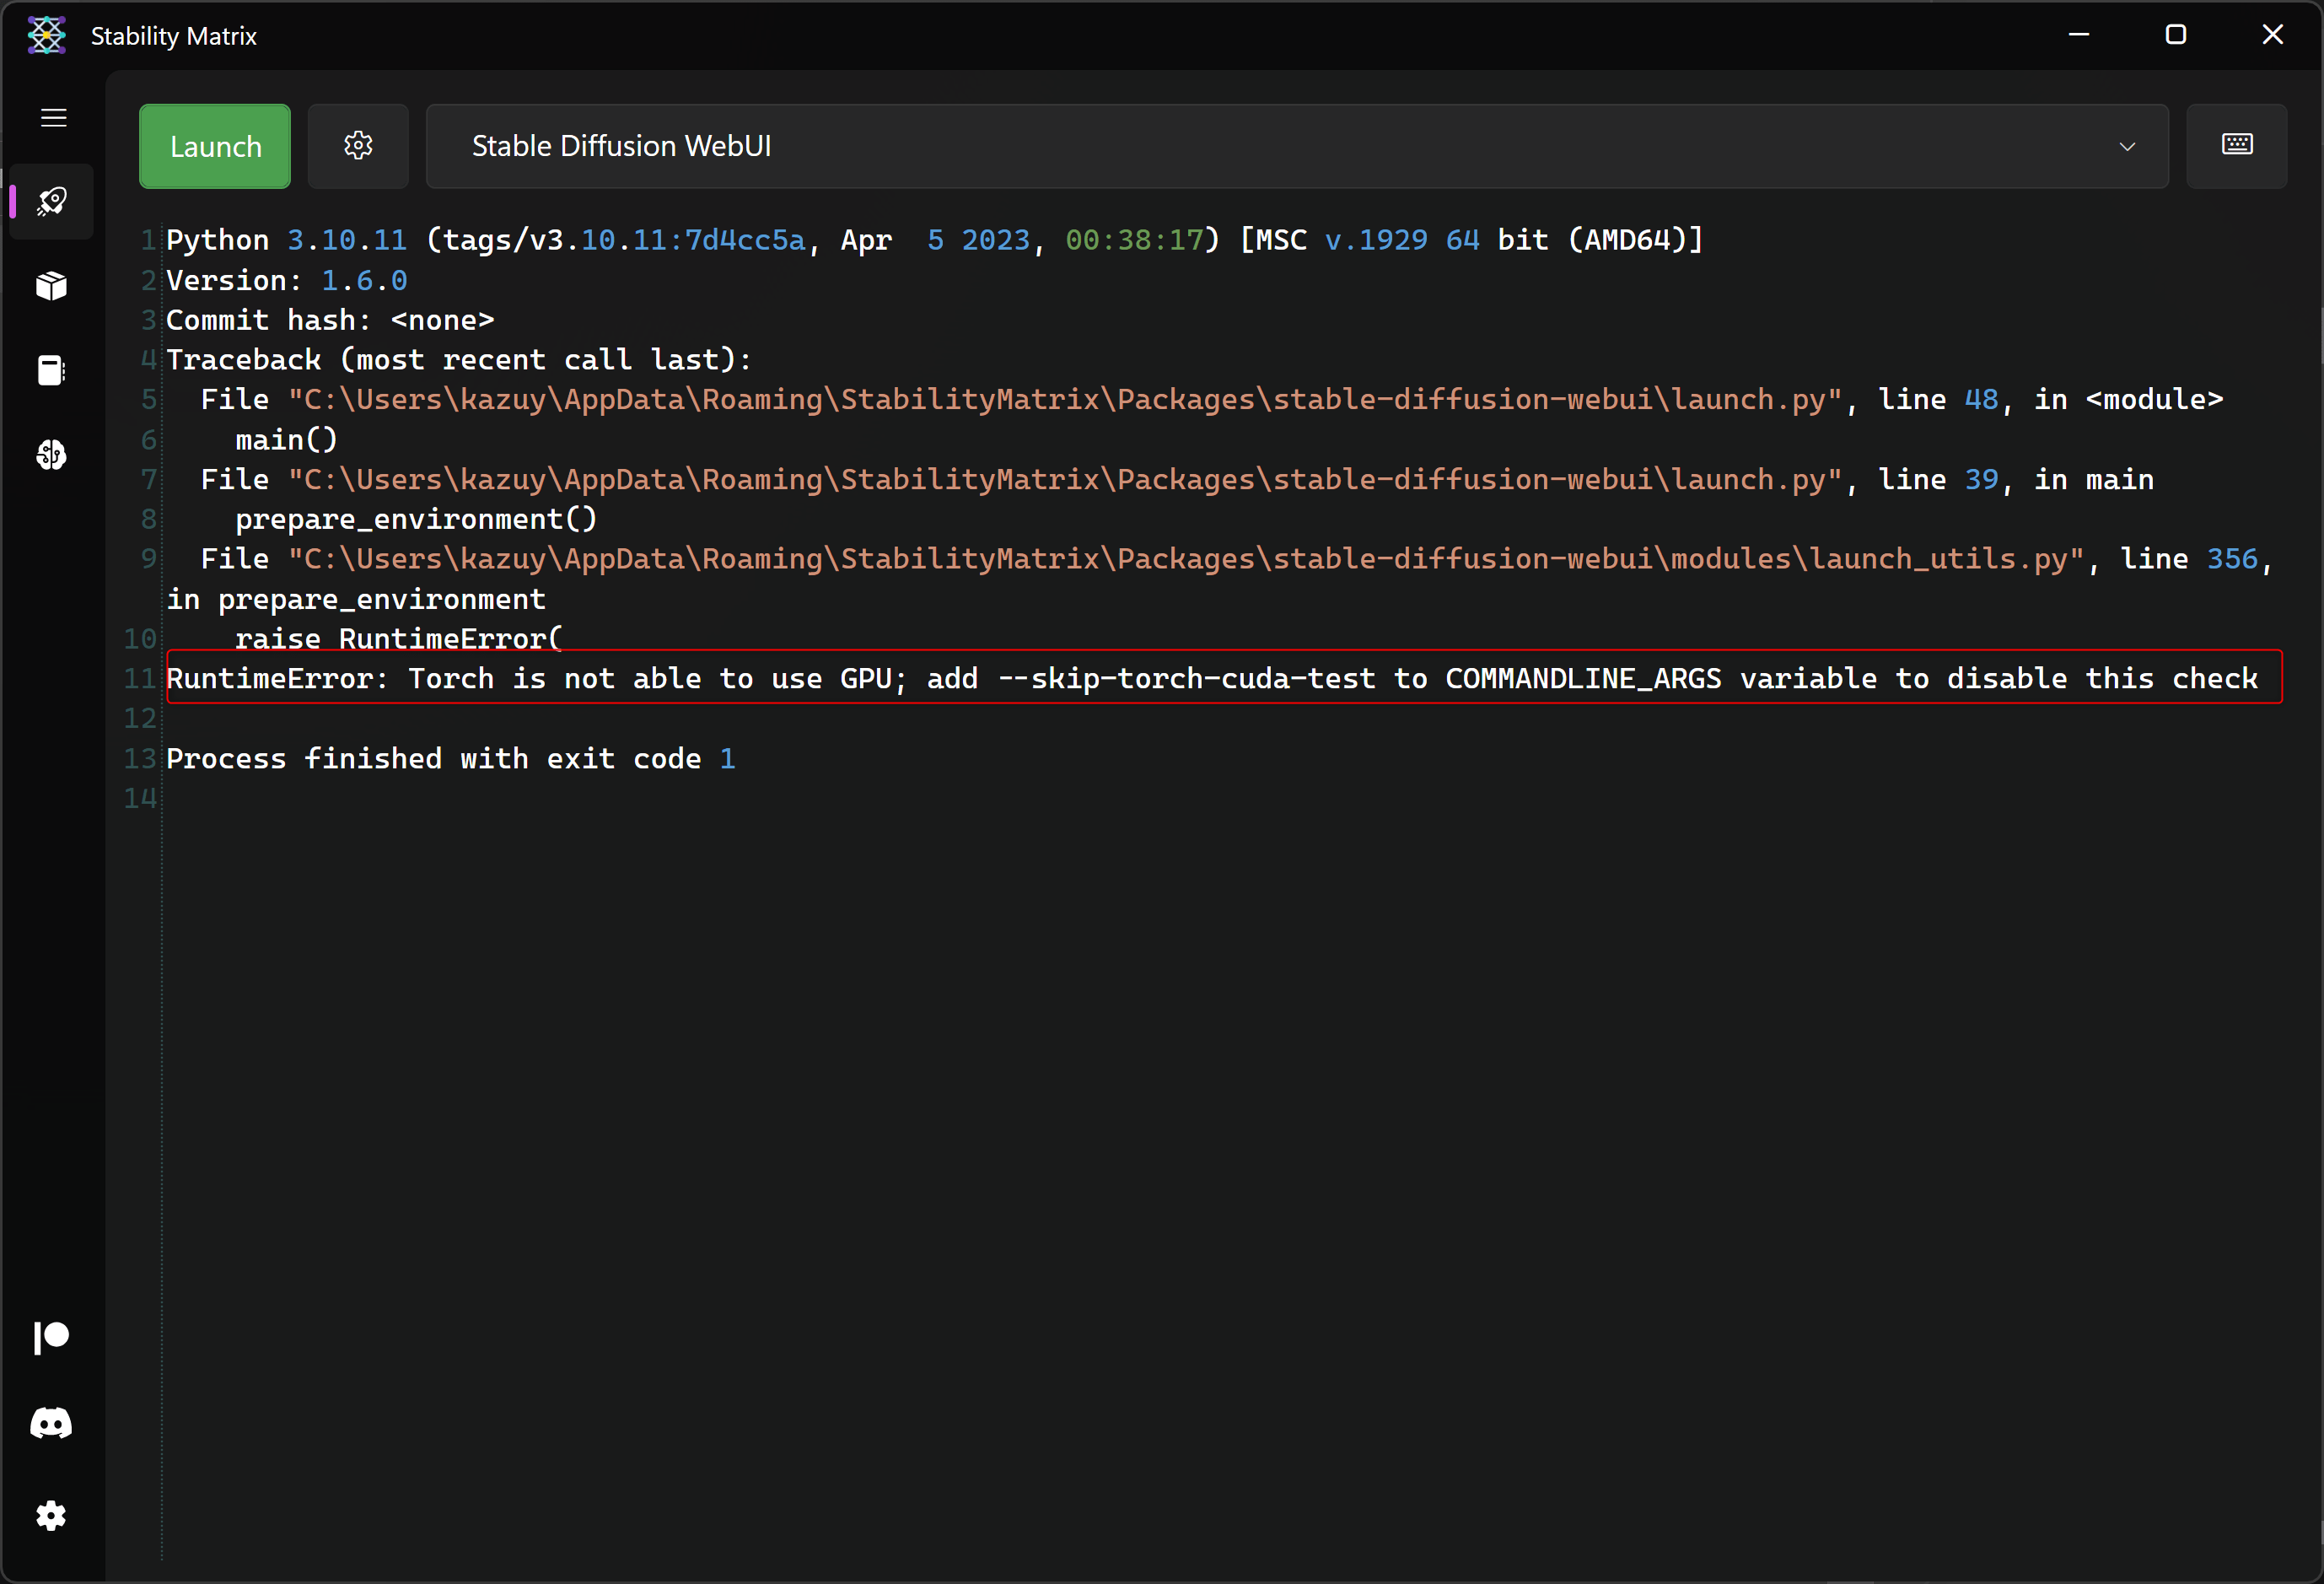Click the RuntimeError line in console
The image size is (2324, 1584).
point(1211,679)
